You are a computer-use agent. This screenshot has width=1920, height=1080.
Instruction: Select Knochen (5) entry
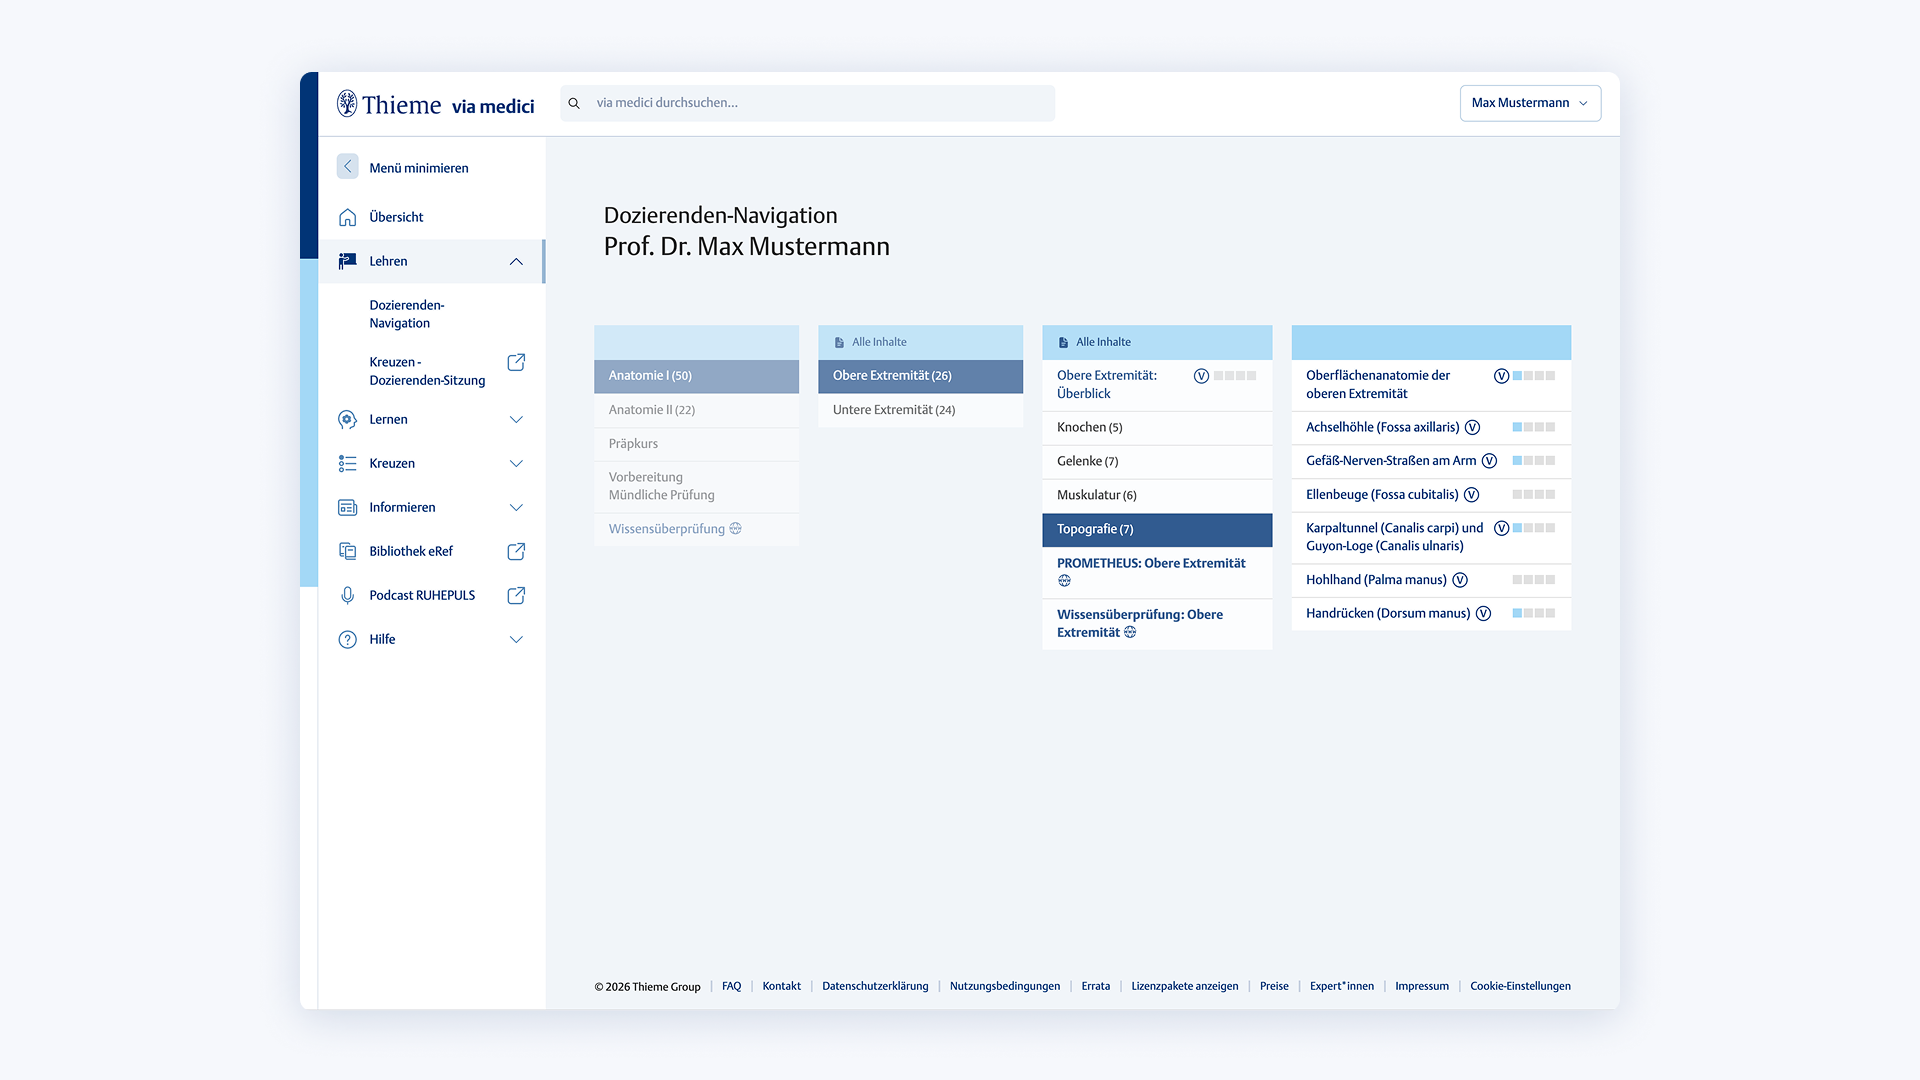point(1157,427)
